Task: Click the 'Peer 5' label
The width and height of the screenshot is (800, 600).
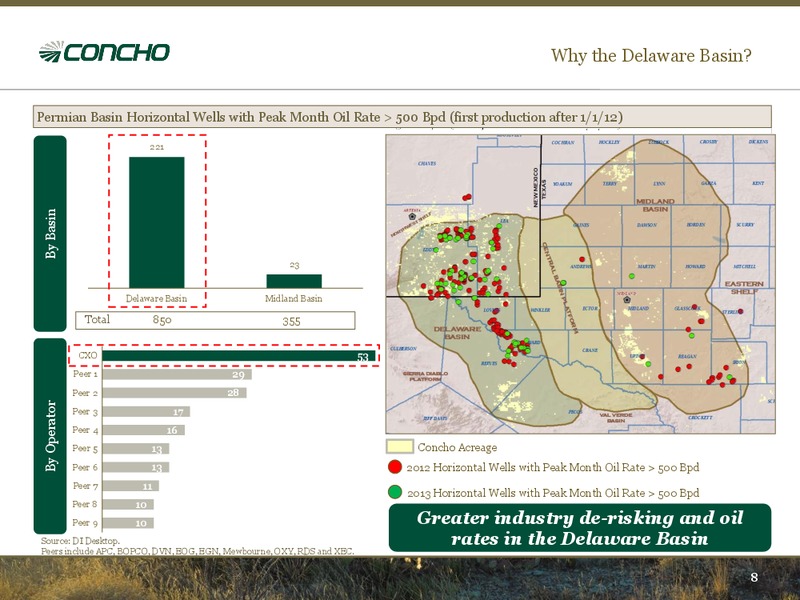Action: pyautogui.click(x=85, y=448)
